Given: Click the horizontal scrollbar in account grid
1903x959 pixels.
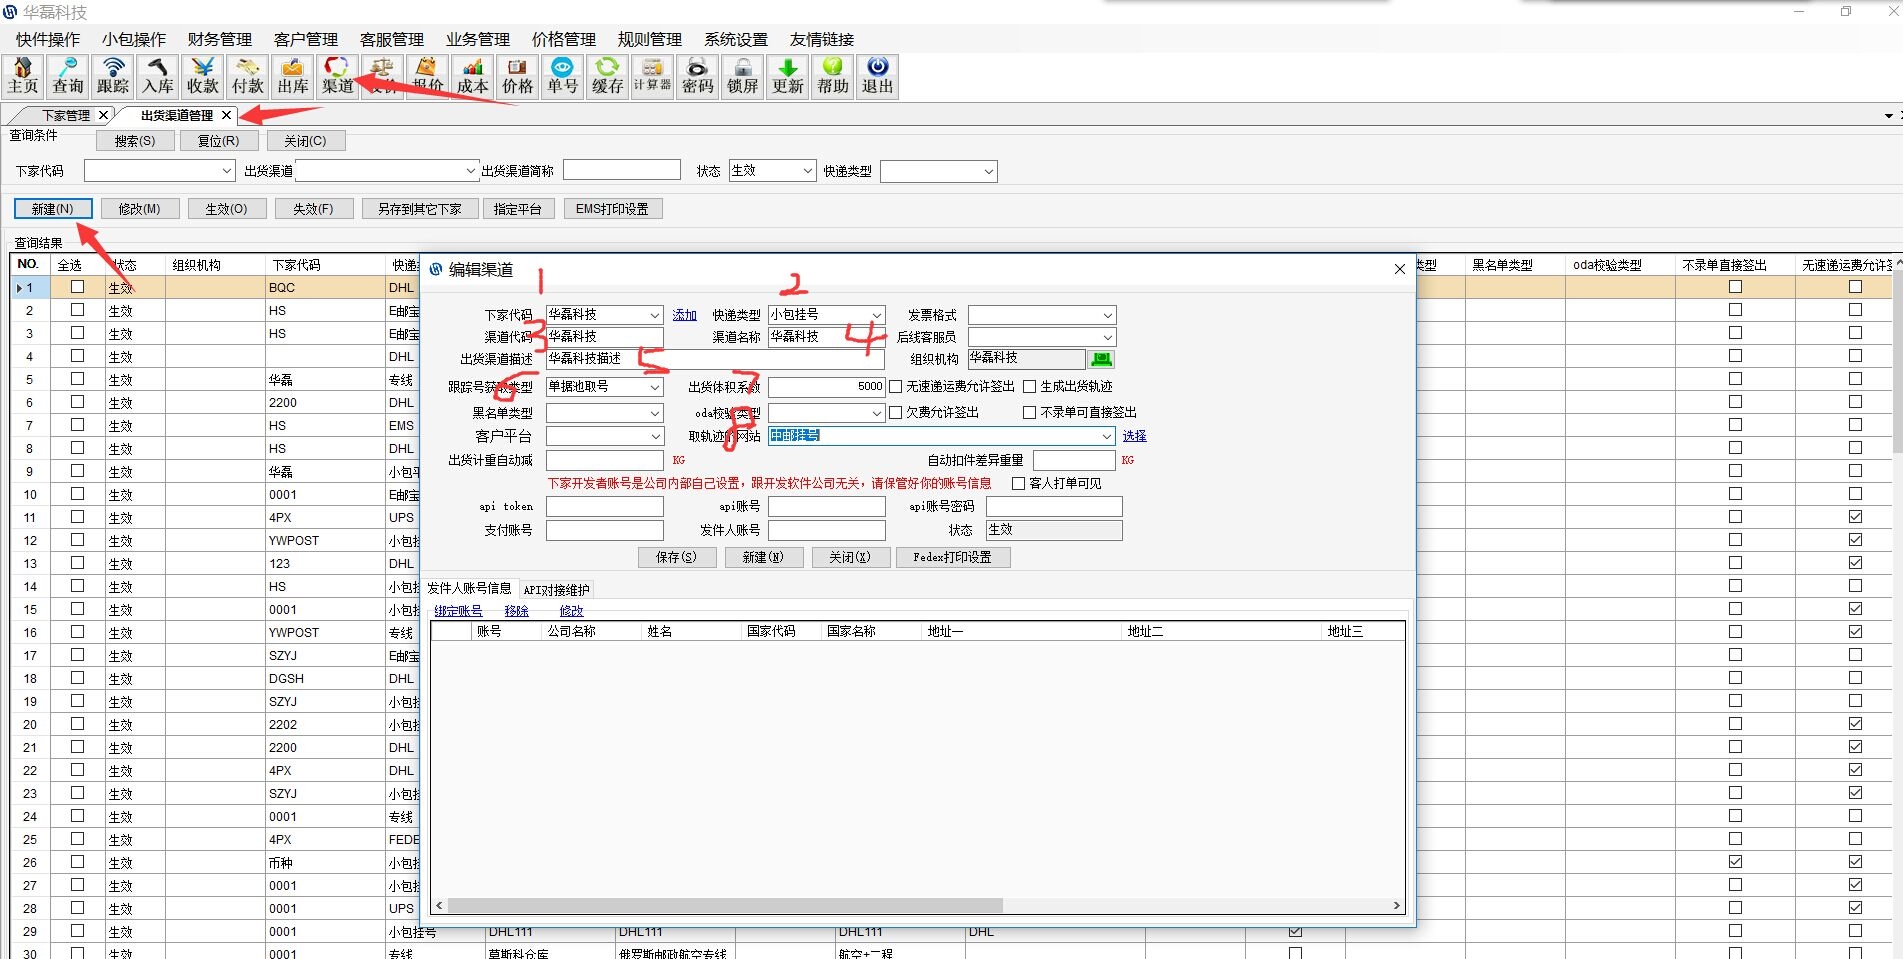Looking at the screenshot, I should pyautogui.click(x=725, y=906).
